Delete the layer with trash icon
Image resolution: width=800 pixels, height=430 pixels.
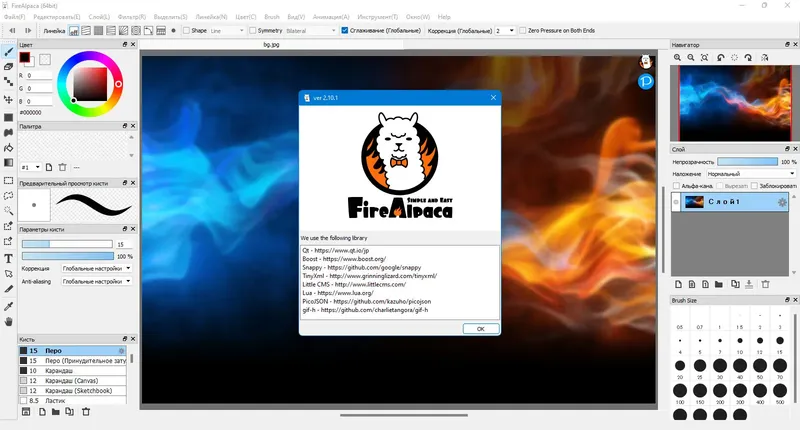765,284
